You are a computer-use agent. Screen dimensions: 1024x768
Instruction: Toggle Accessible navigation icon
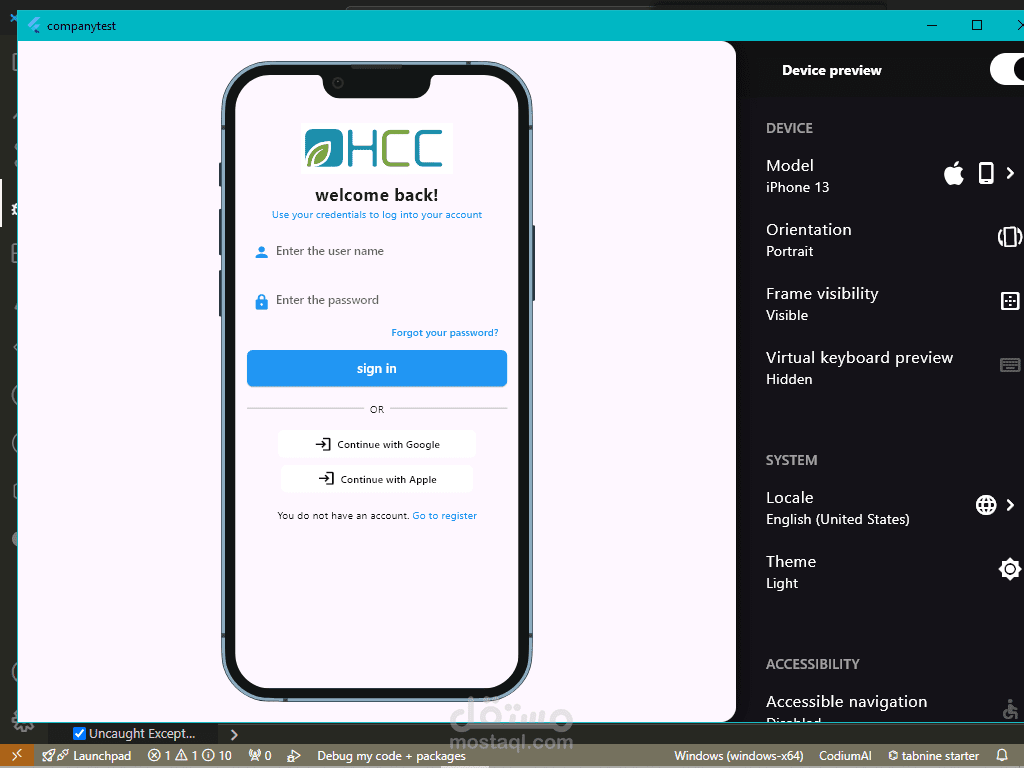point(1010,709)
